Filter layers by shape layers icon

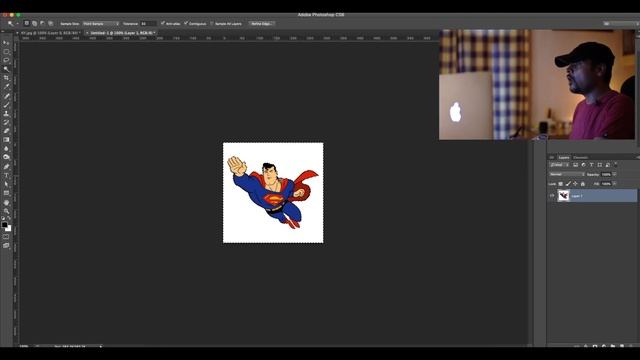(x=600, y=165)
